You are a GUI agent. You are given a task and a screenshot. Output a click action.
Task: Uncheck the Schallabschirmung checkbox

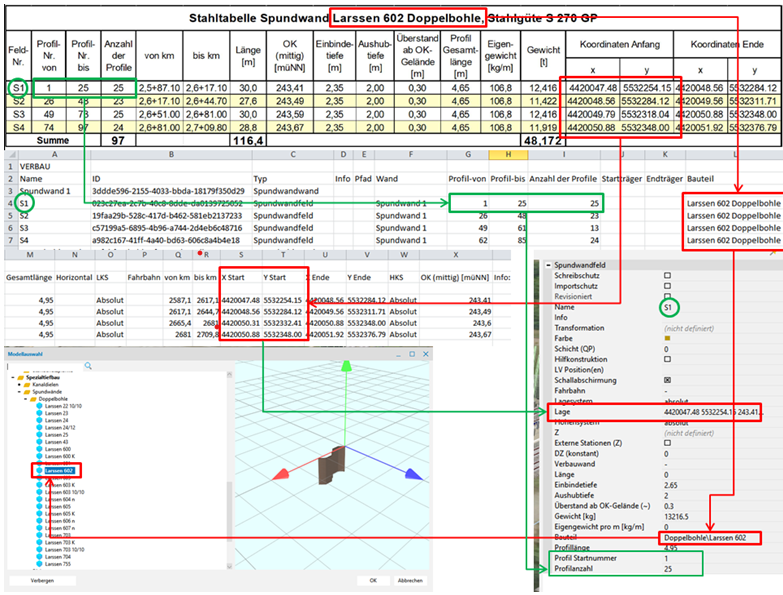click(667, 380)
